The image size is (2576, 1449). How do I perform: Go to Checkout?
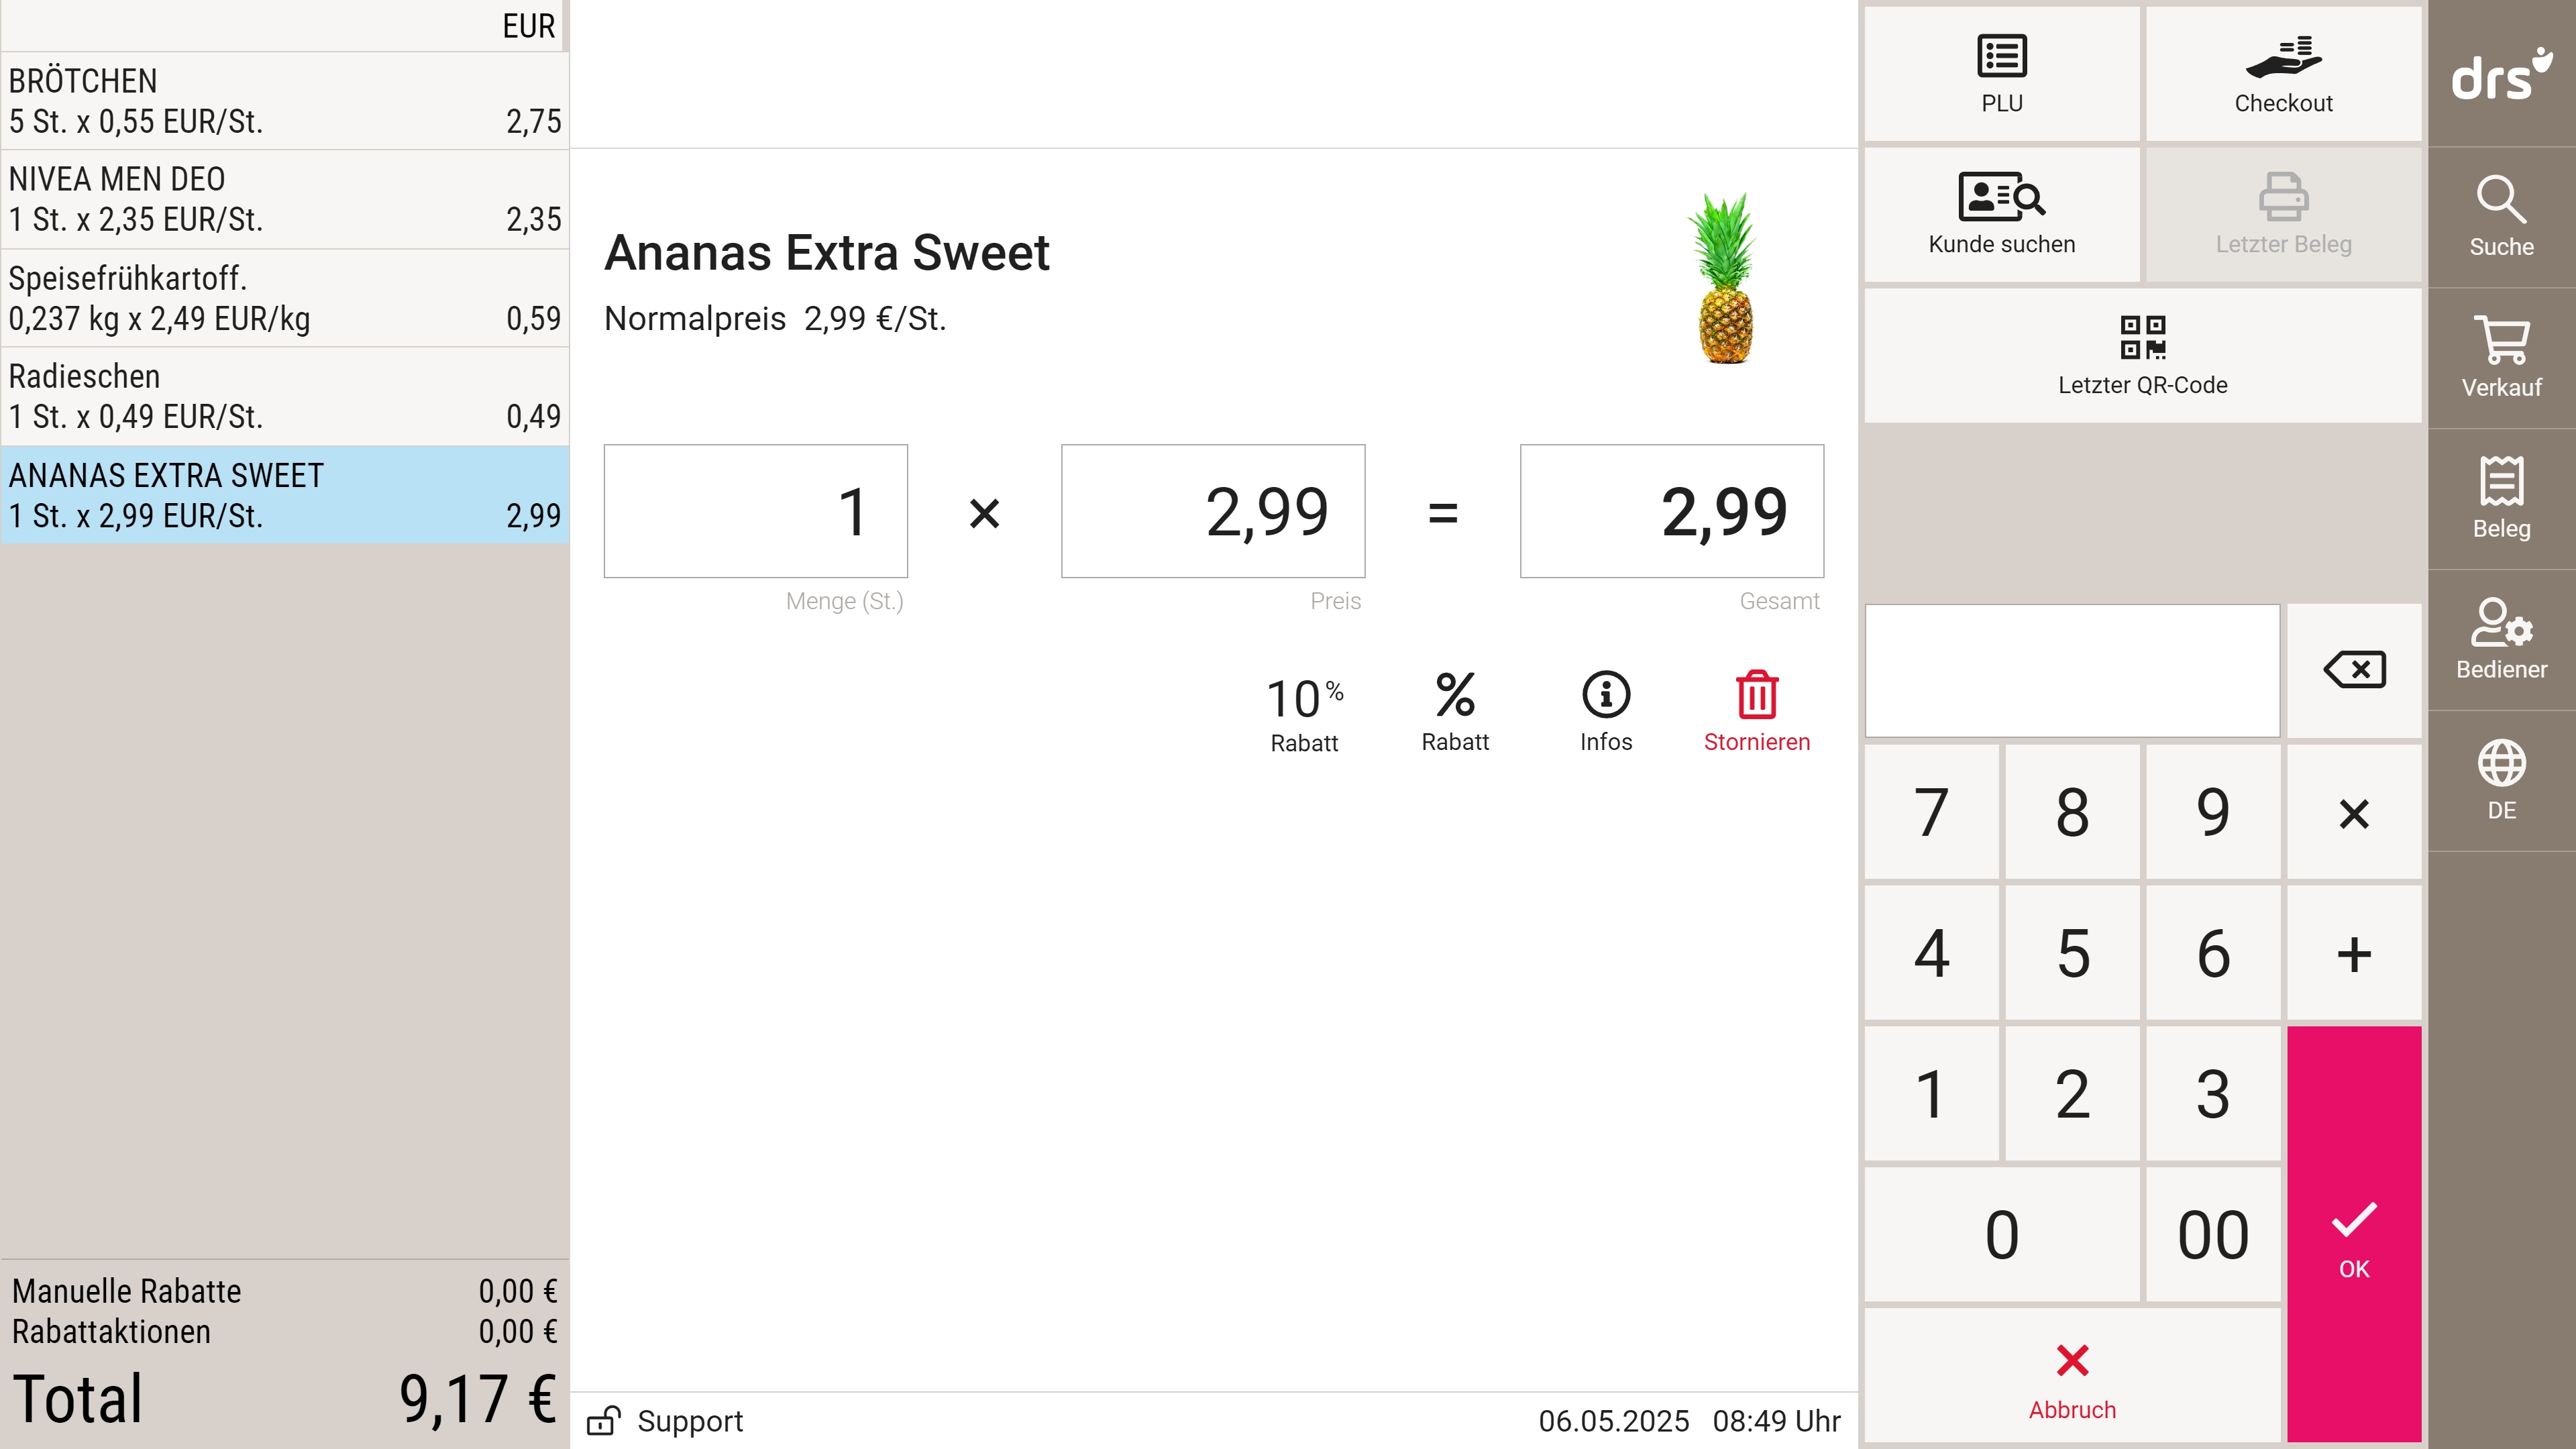tap(2283, 74)
